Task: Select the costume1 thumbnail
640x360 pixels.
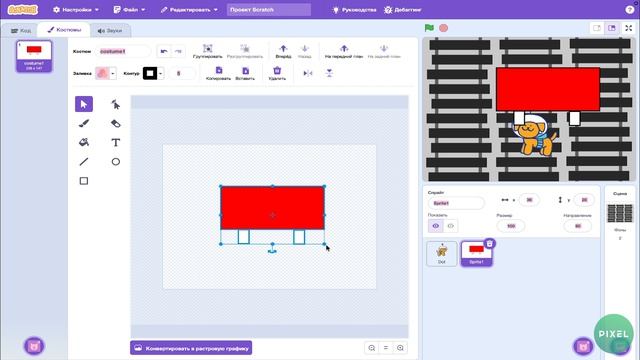Action: pyautogui.click(x=34, y=56)
